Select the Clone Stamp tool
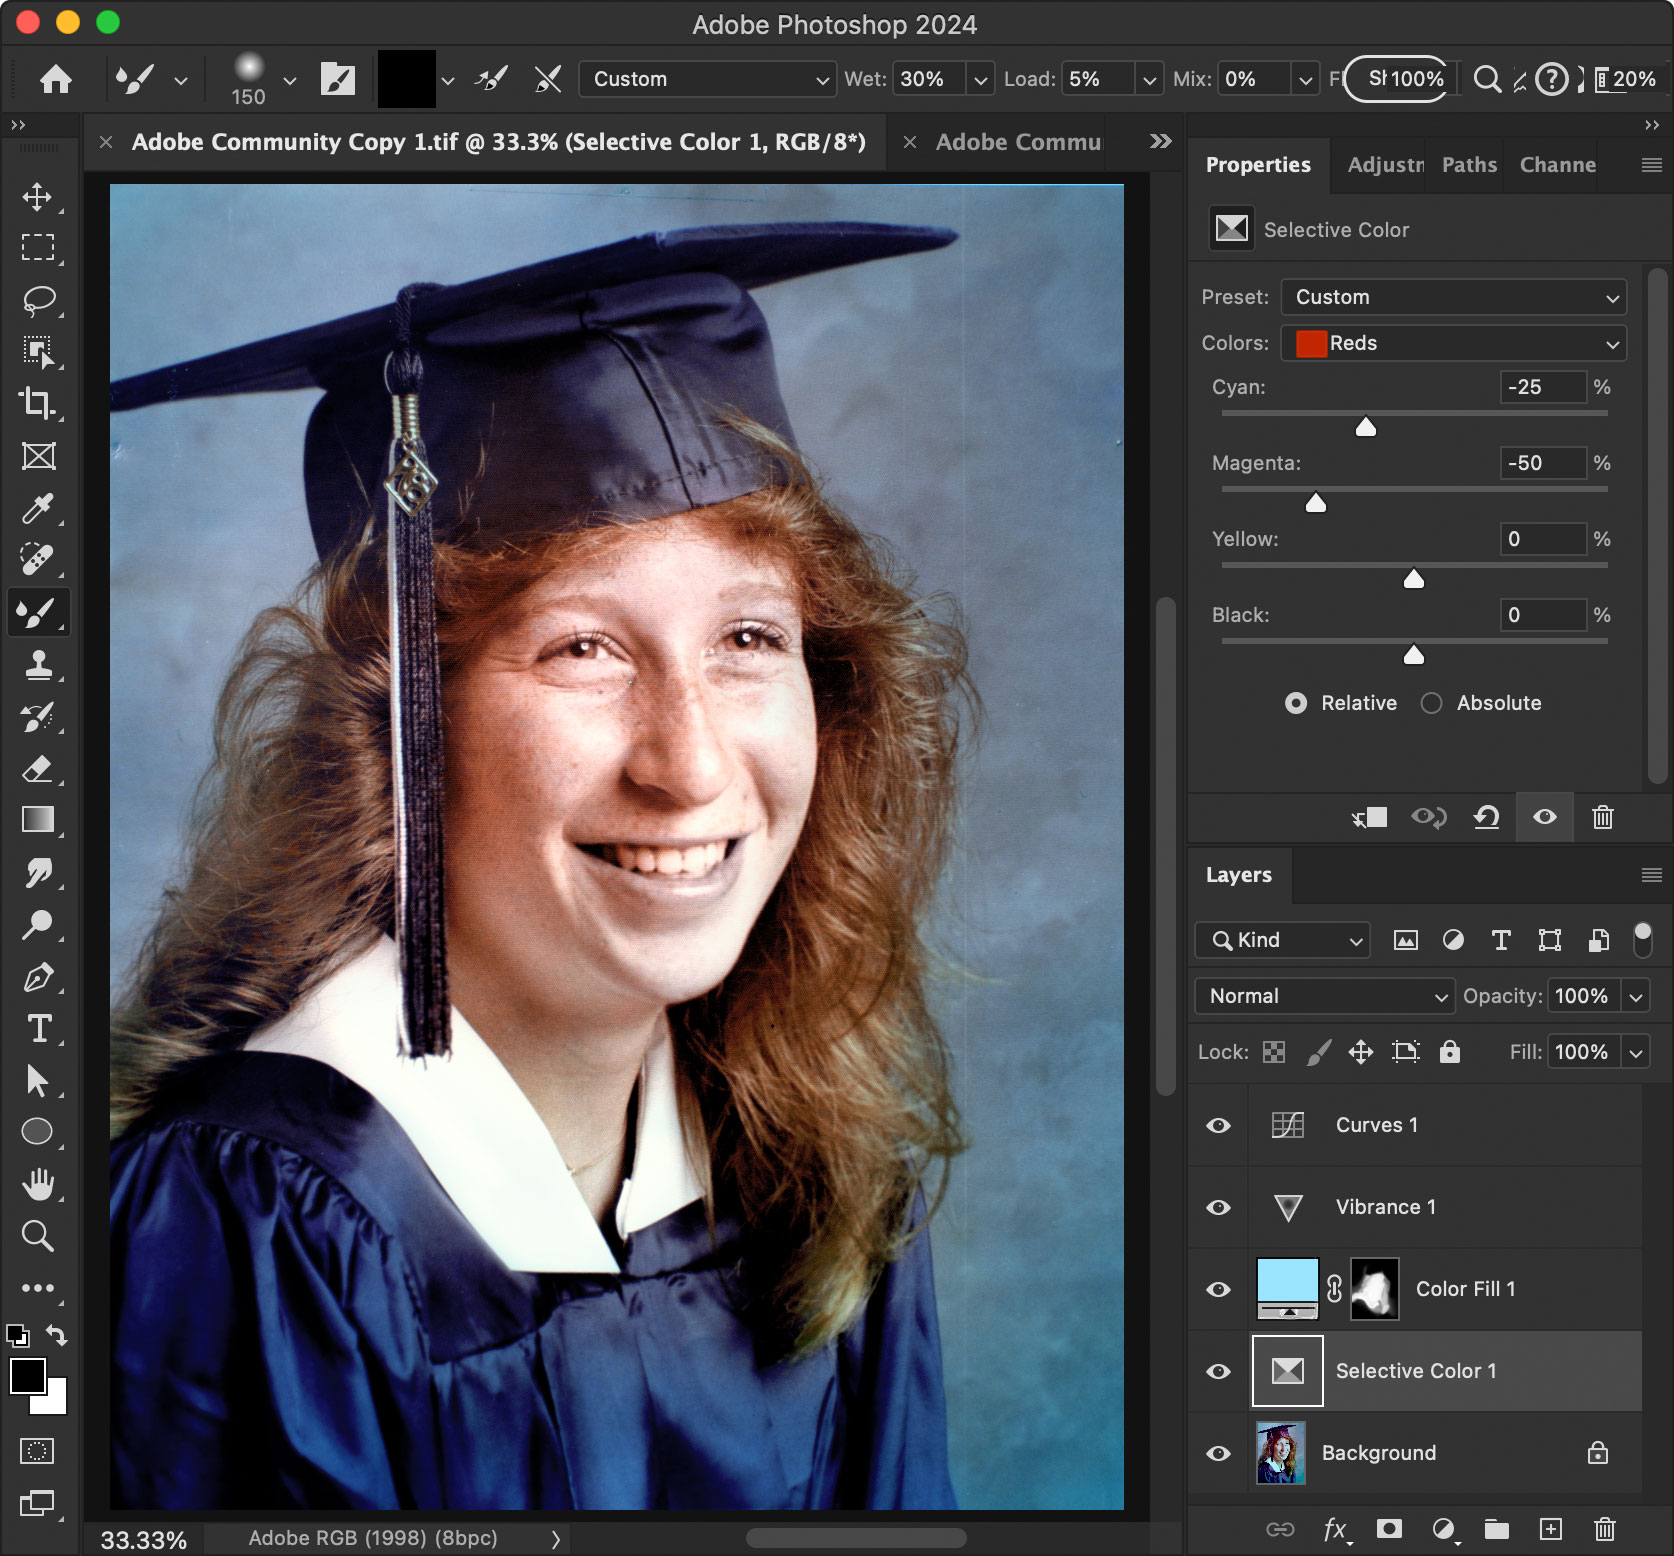Image resolution: width=1674 pixels, height=1556 pixels. tap(38, 665)
